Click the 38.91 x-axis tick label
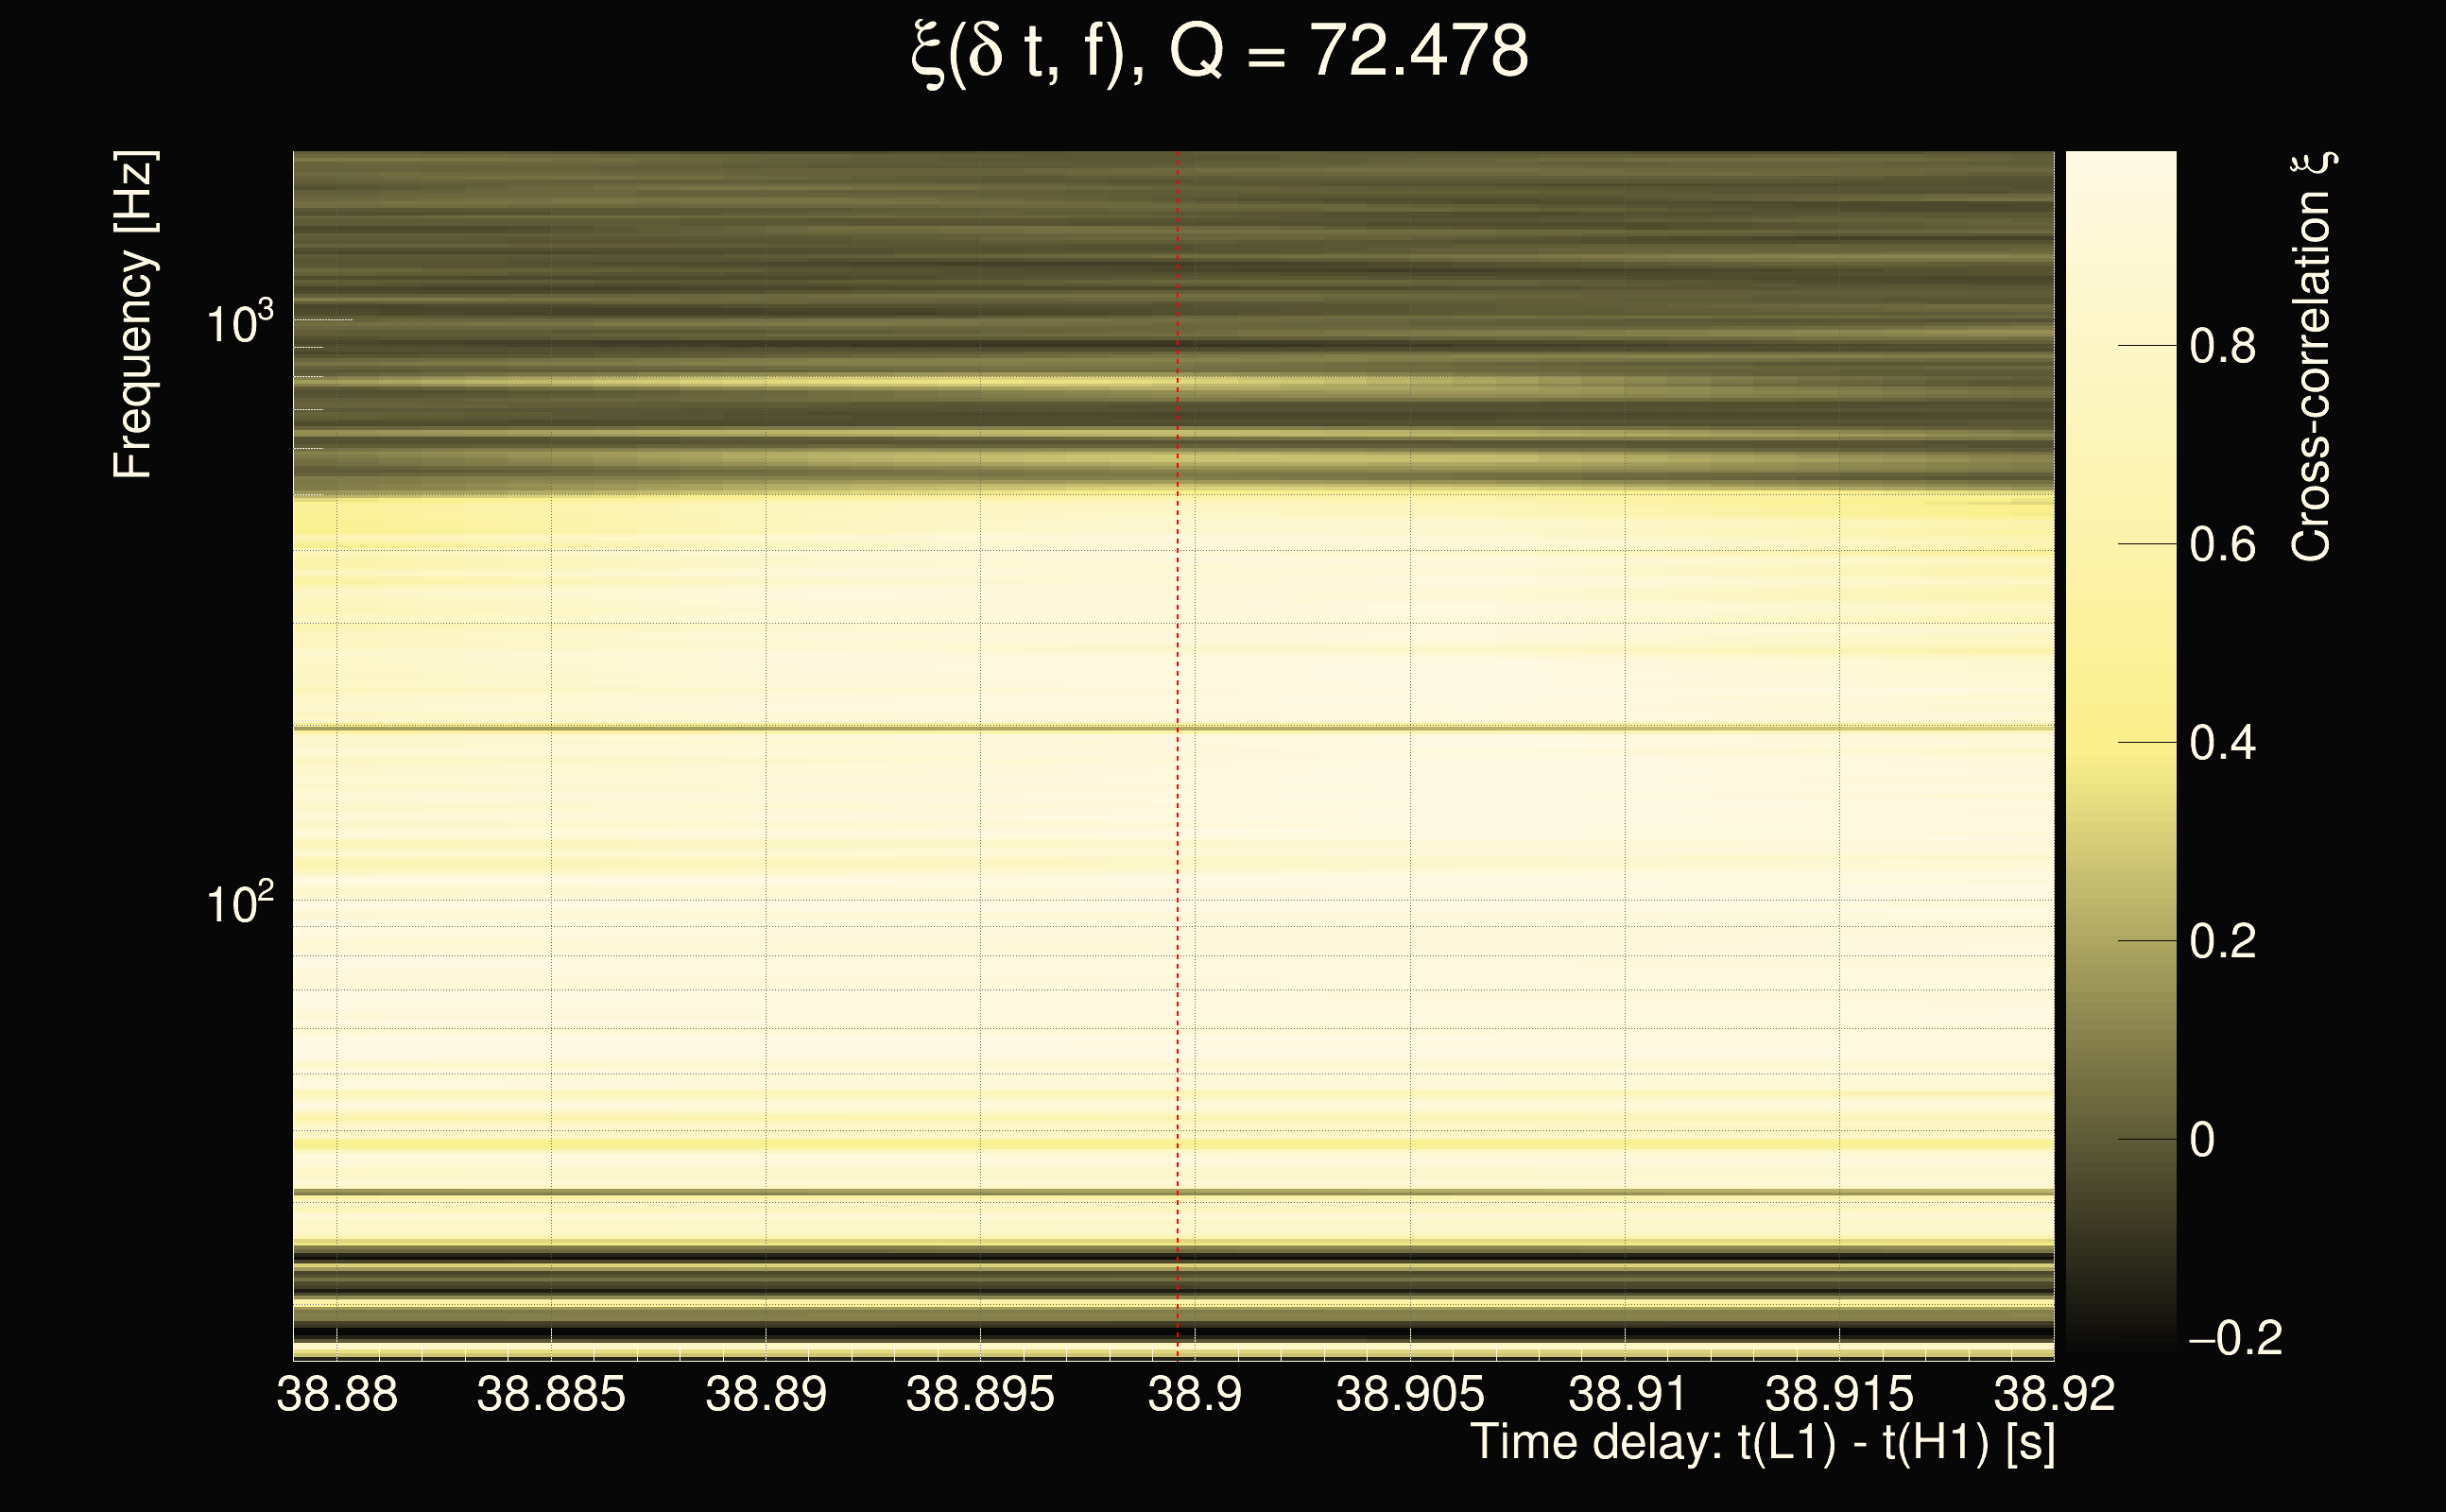 1625,1394
